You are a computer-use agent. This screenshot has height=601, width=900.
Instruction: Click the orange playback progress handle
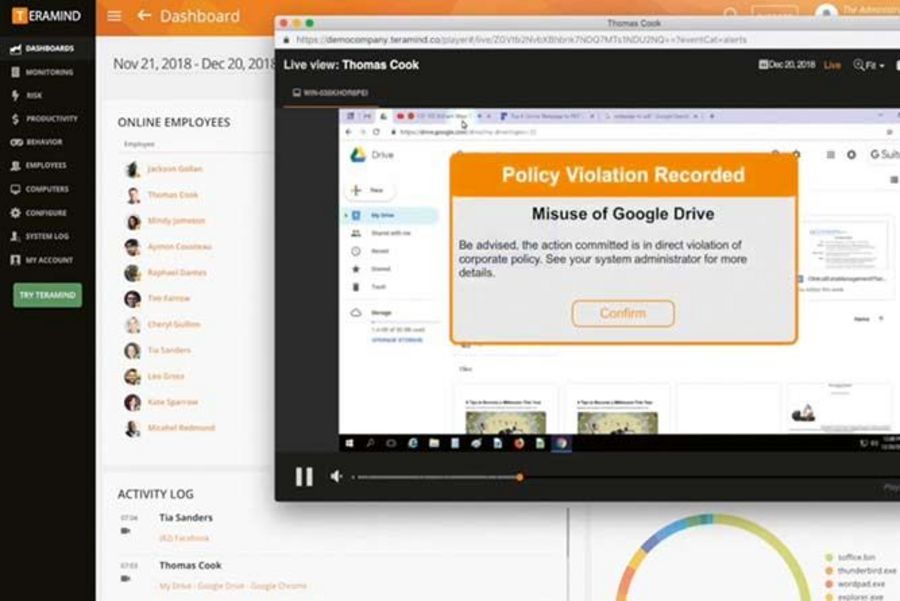click(519, 477)
